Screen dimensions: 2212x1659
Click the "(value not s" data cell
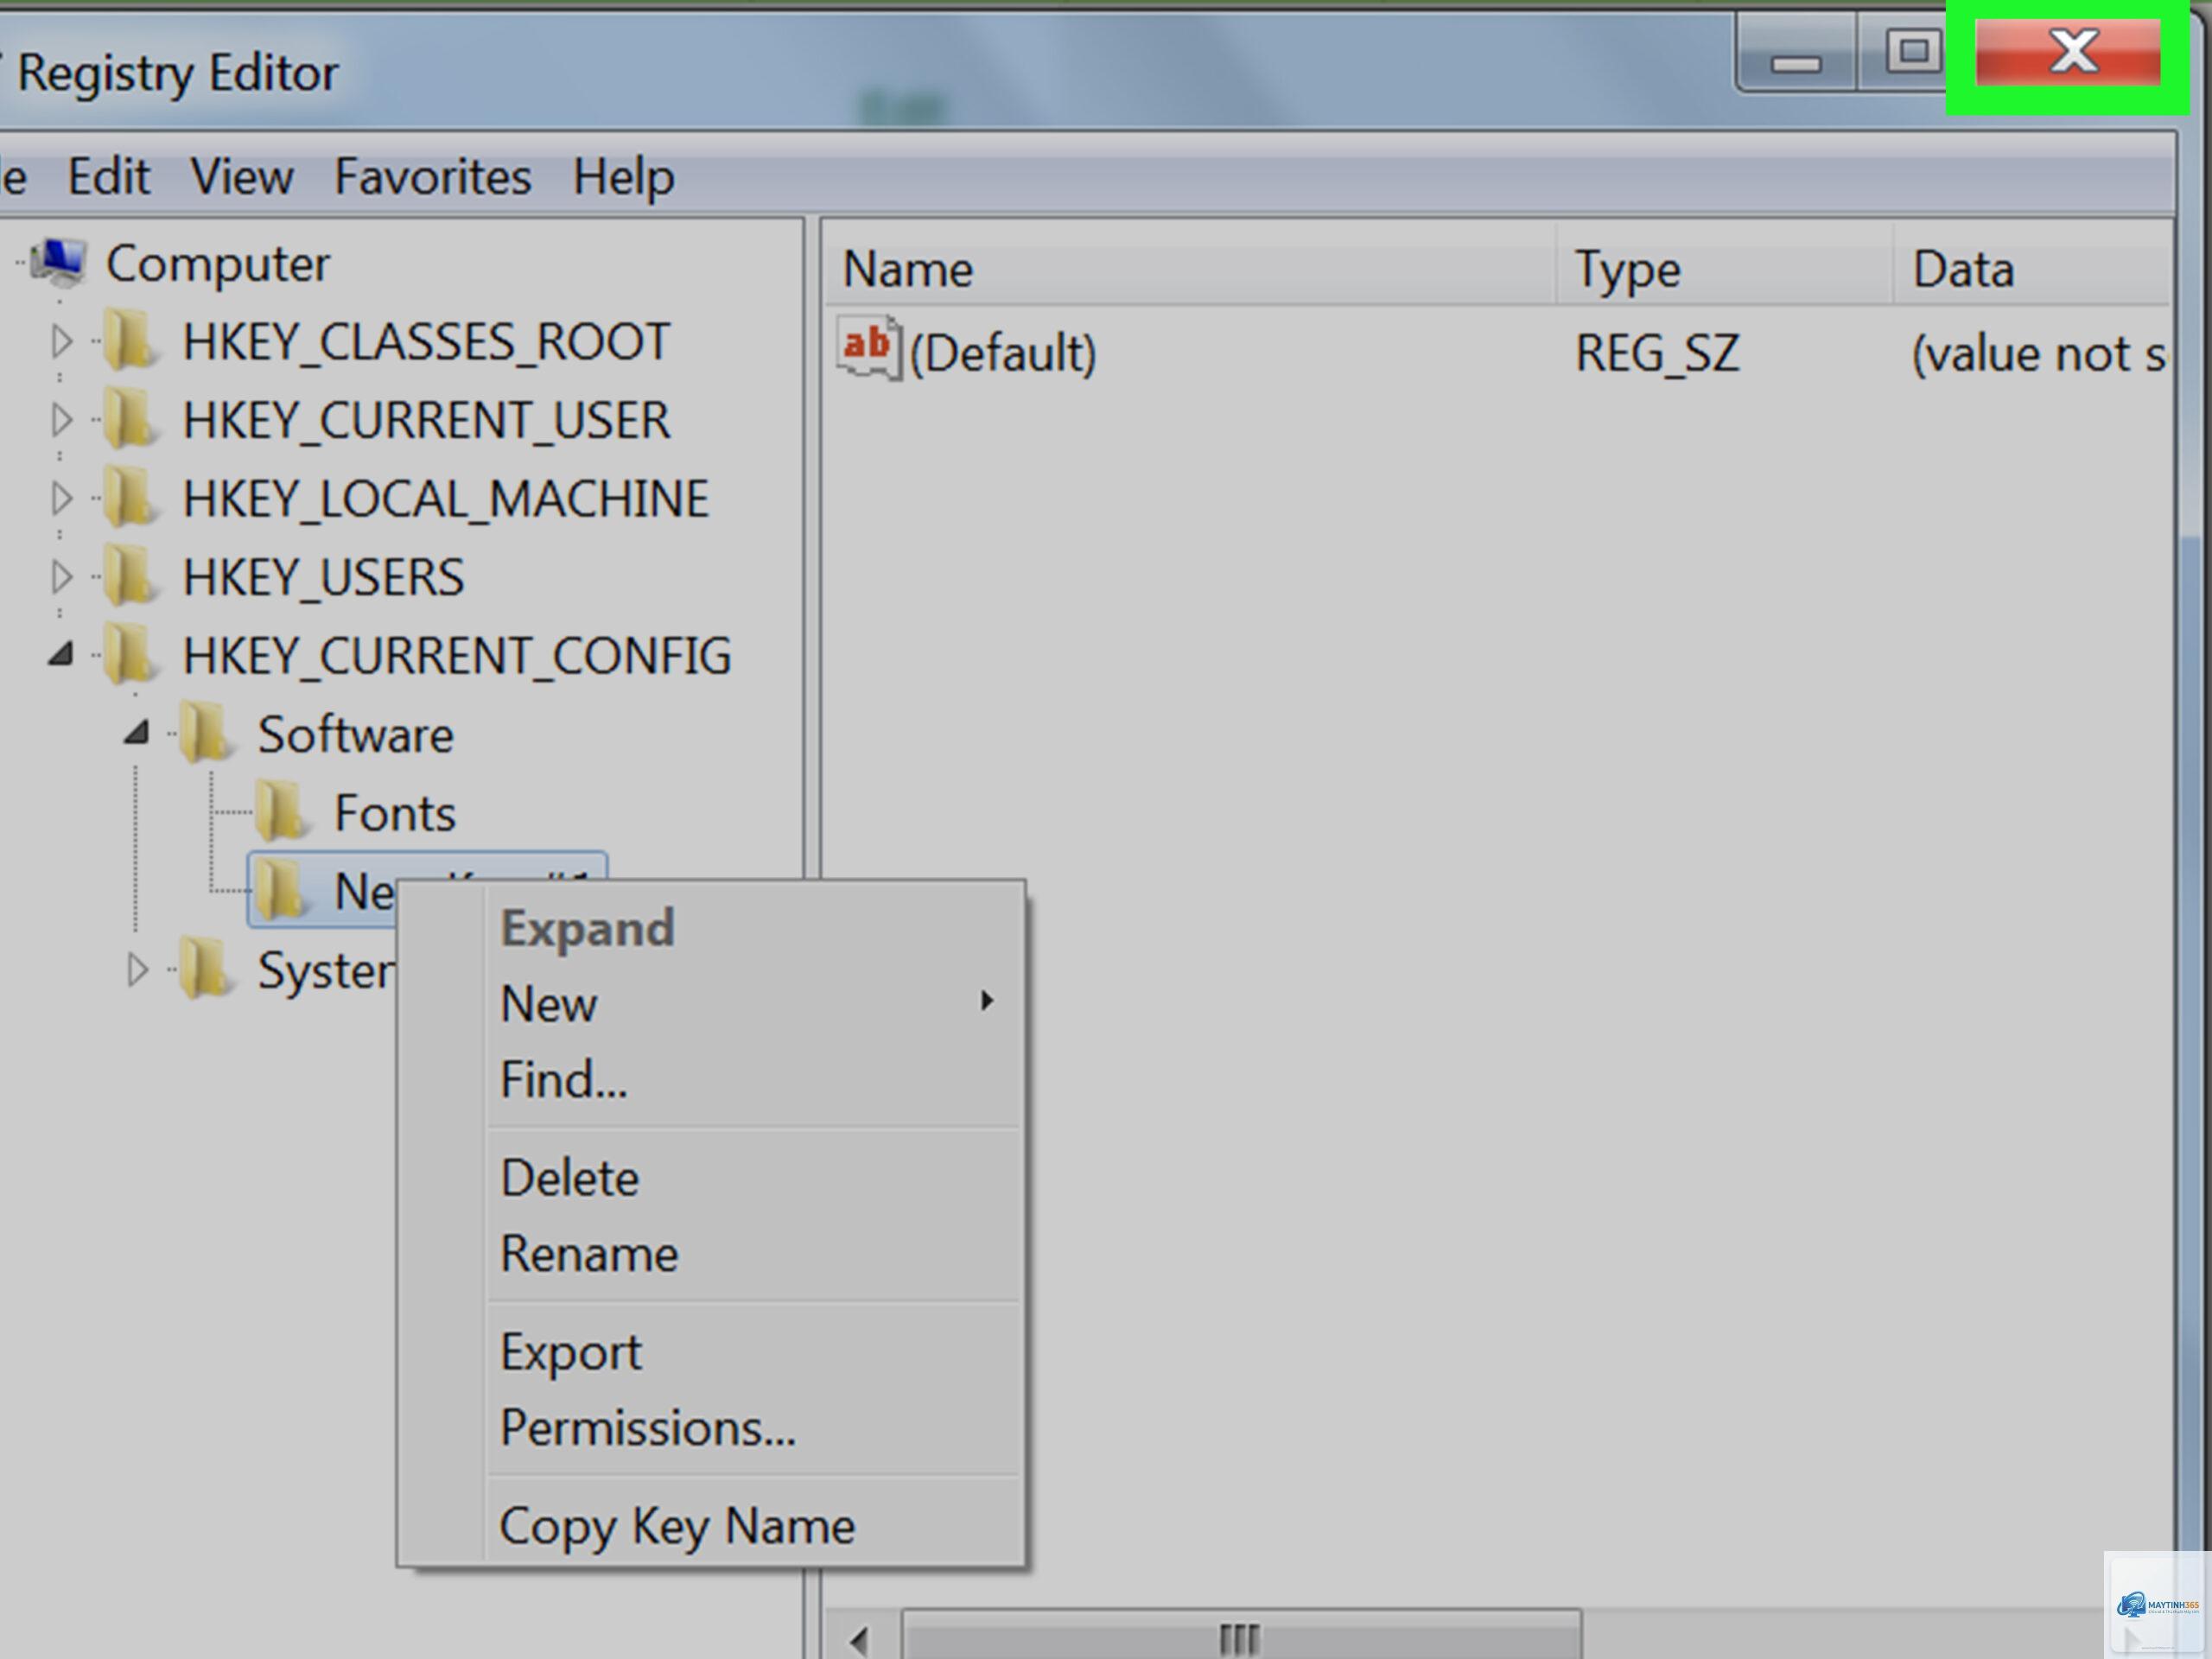[2039, 353]
